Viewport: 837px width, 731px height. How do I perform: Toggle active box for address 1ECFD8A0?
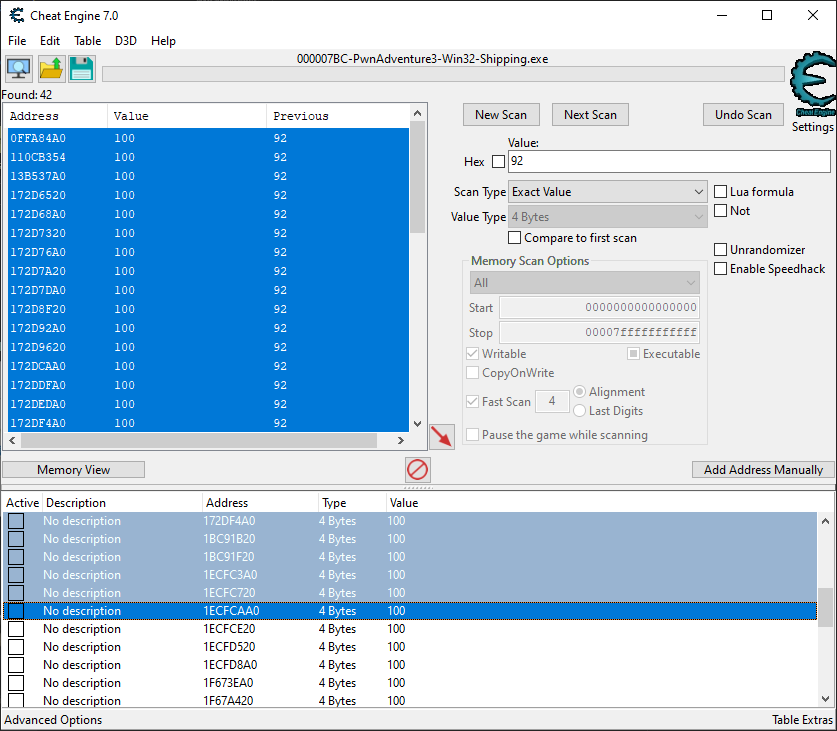16,665
